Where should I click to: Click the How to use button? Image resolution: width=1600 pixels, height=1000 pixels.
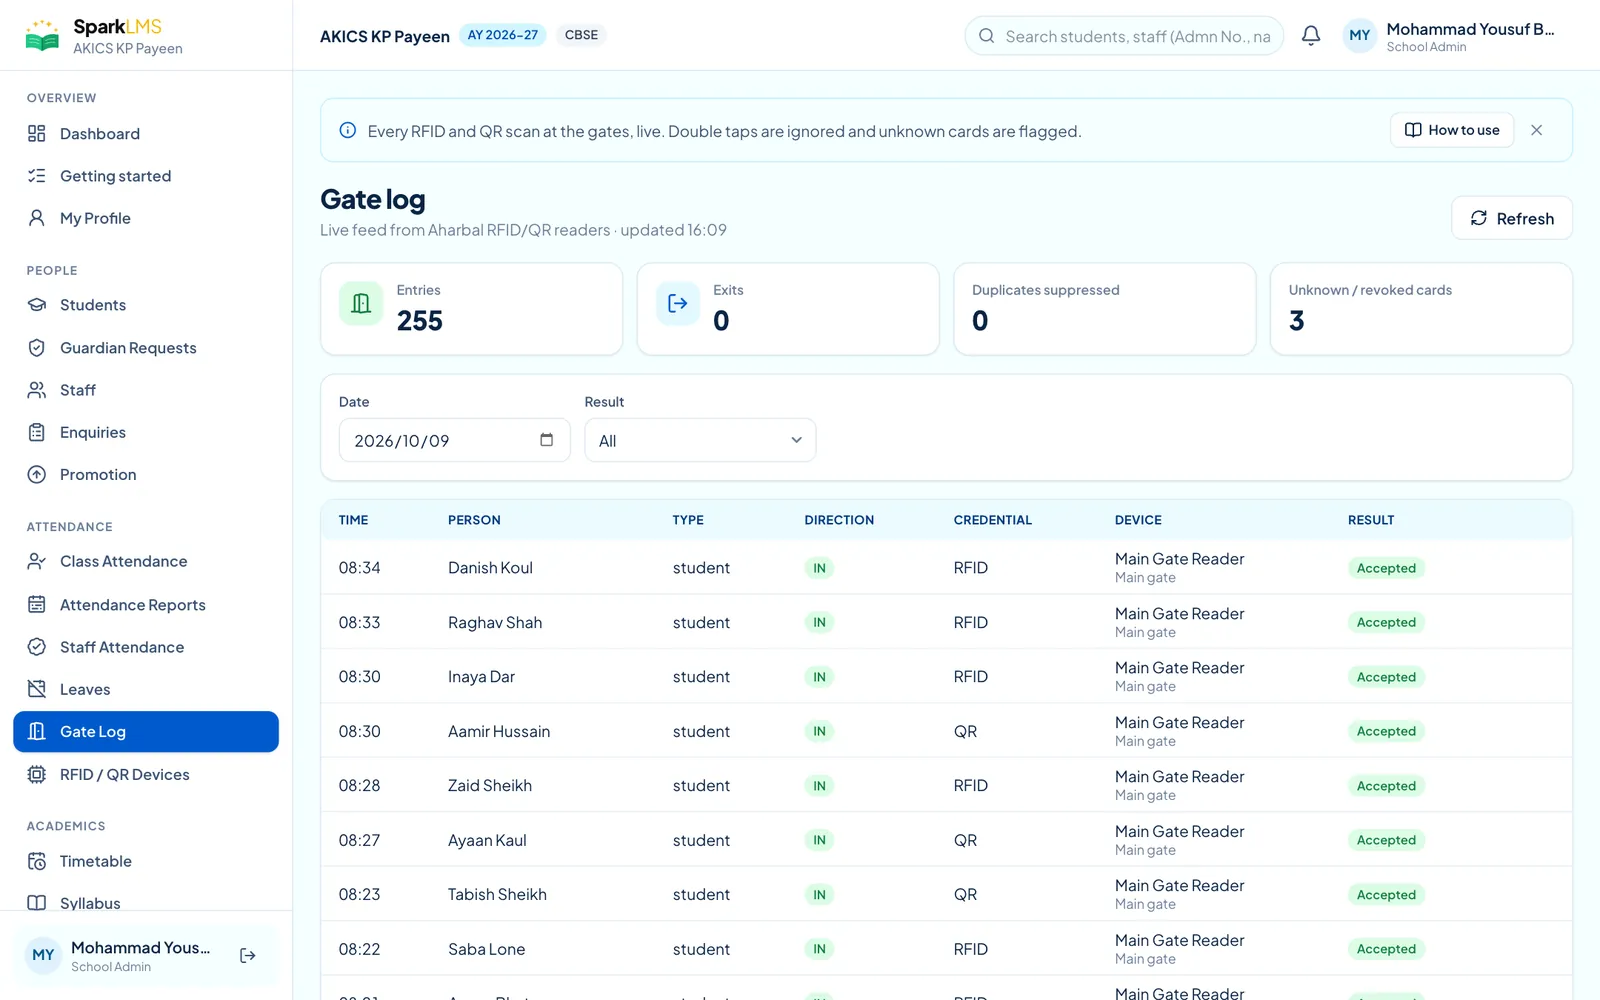pos(1452,131)
